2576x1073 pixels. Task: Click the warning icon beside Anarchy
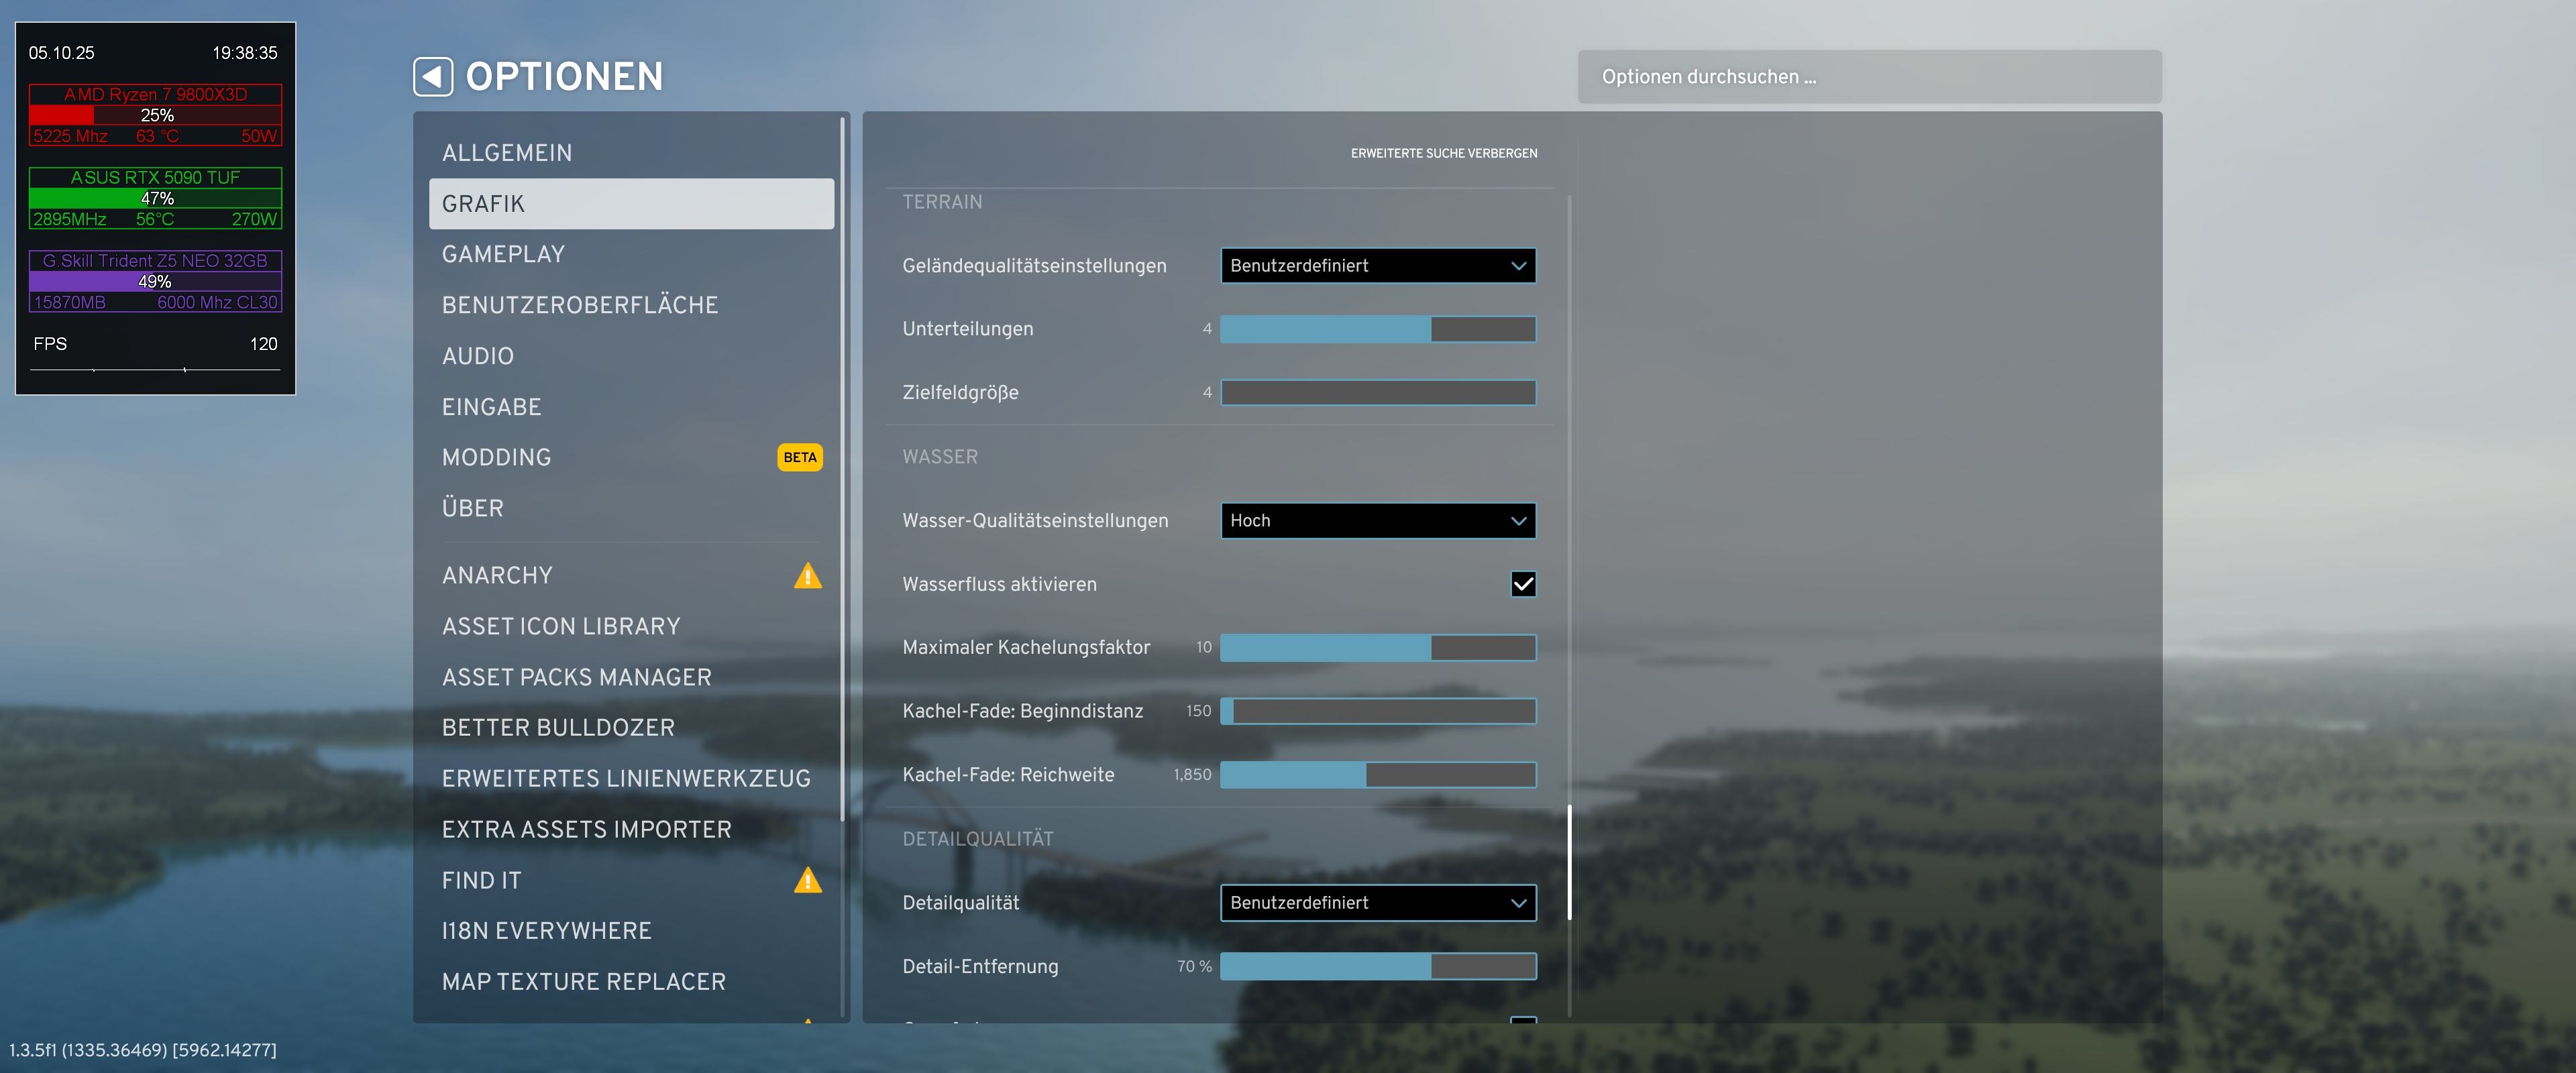807,576
